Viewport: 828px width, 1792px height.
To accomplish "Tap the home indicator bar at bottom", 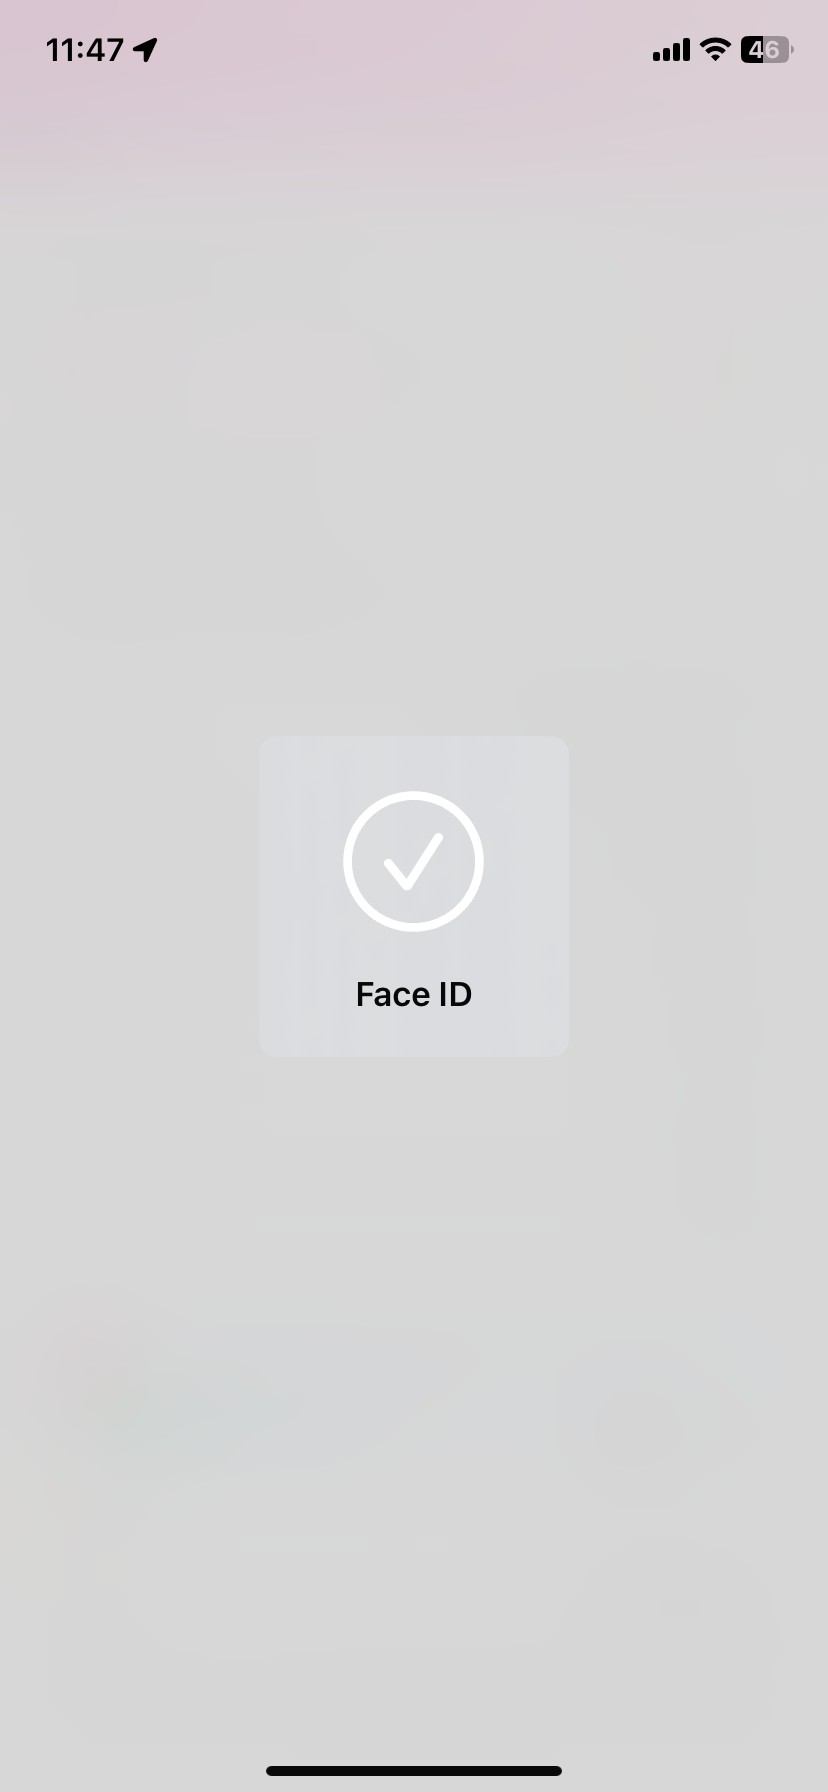I will (414, 1770).
